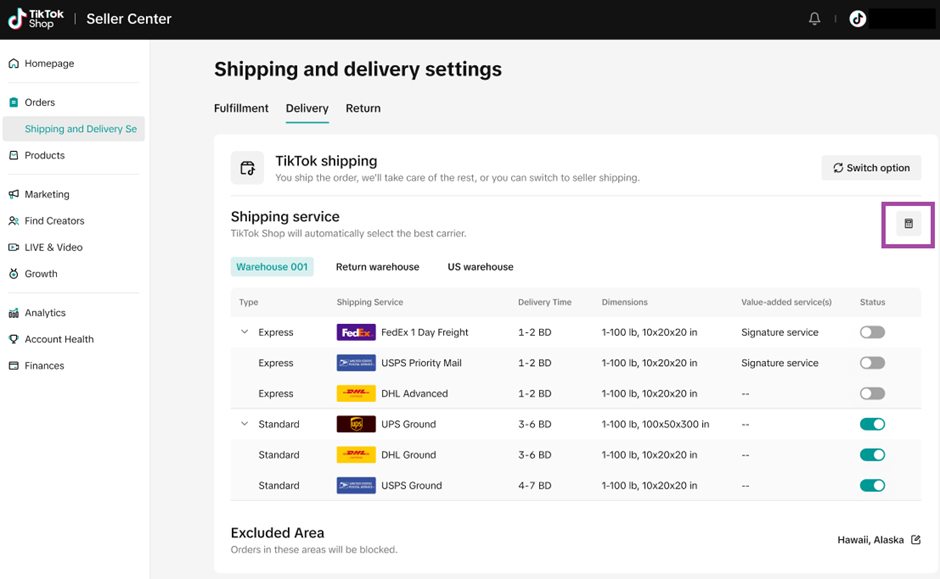
Task: Click the LIVE & Video camera icon
Action: click(14, 247)
